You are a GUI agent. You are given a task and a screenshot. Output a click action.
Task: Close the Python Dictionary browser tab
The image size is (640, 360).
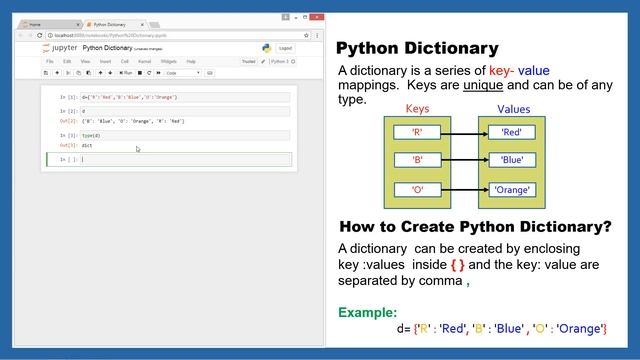tap(142, 24)
